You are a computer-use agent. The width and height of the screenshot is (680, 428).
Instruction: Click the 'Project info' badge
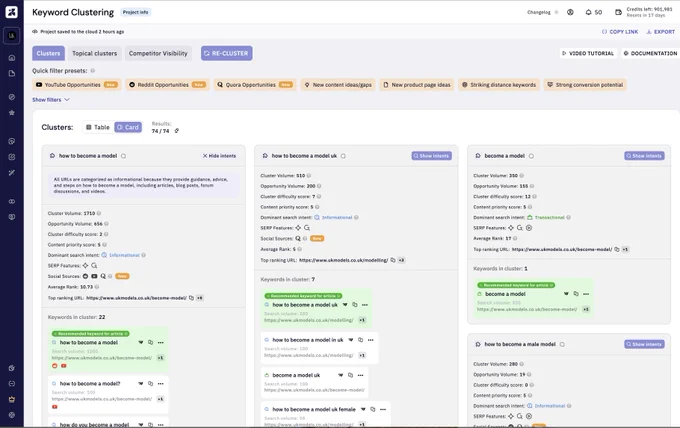click(136, 12)
